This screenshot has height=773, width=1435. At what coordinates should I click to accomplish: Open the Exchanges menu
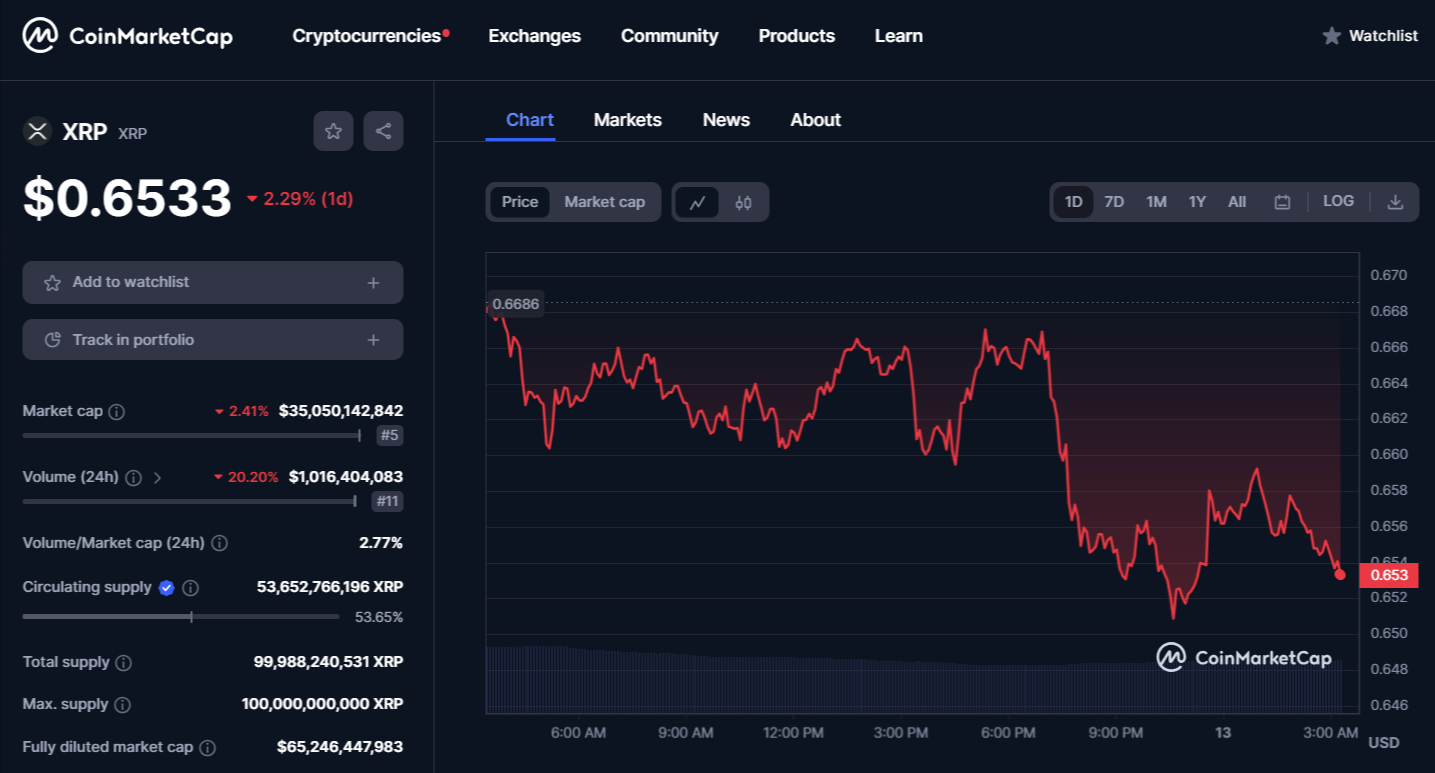534,36
